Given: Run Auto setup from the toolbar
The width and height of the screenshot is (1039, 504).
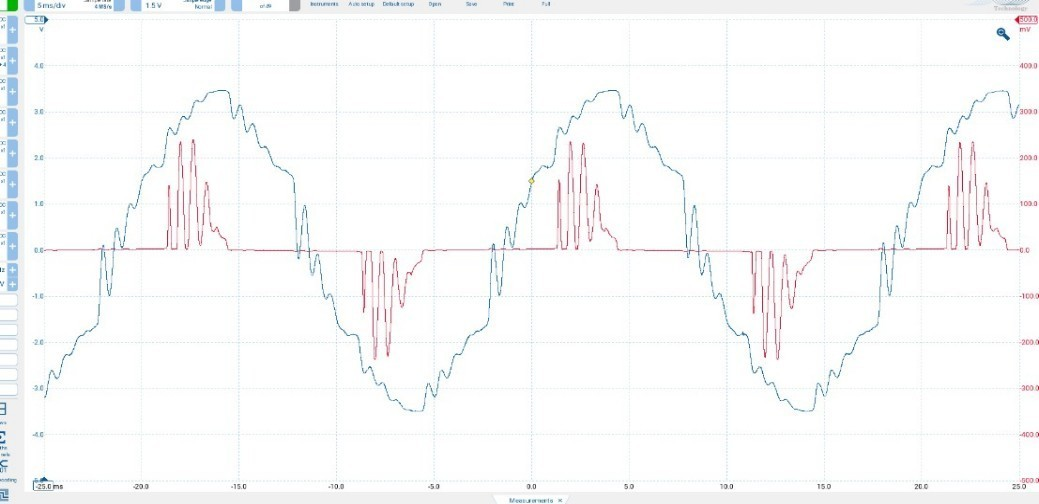Looking at the screenshot, I should (361, 4).
